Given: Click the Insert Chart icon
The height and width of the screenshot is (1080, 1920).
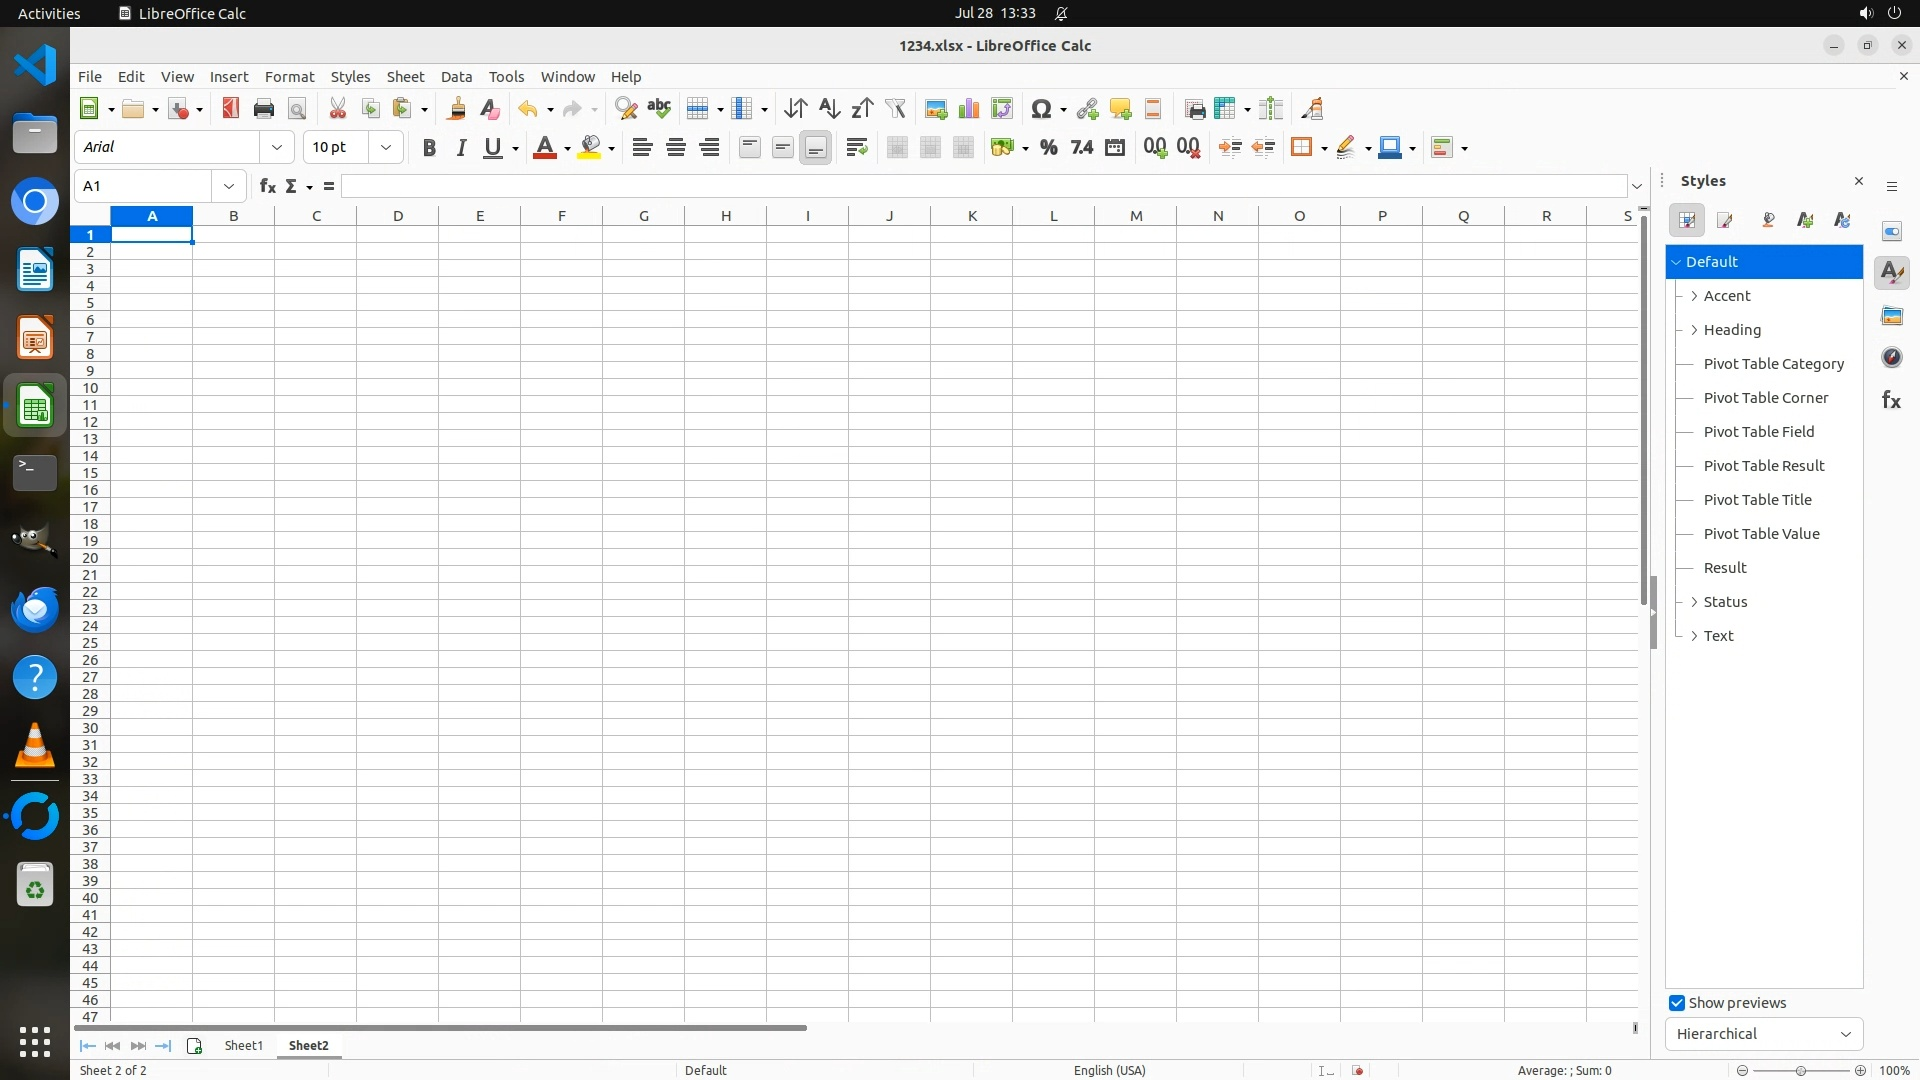Looking at the screenshot, I should pyautogui.click(x=968, y=109).
